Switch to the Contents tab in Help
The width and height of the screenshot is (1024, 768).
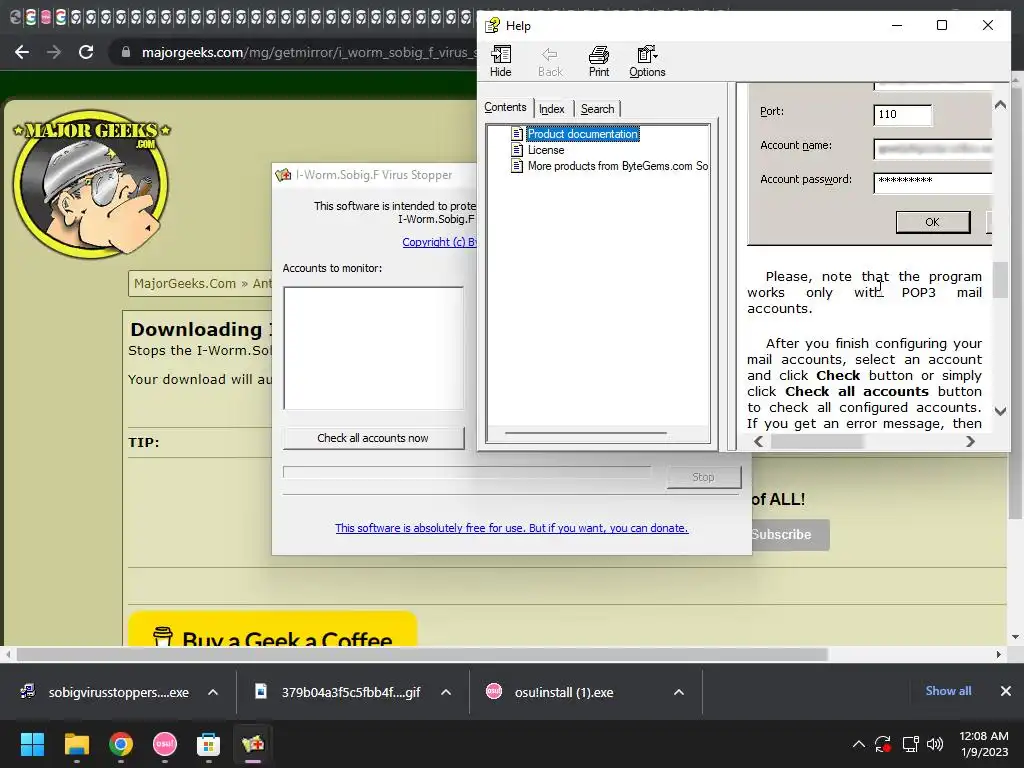[x=505, y=108]
